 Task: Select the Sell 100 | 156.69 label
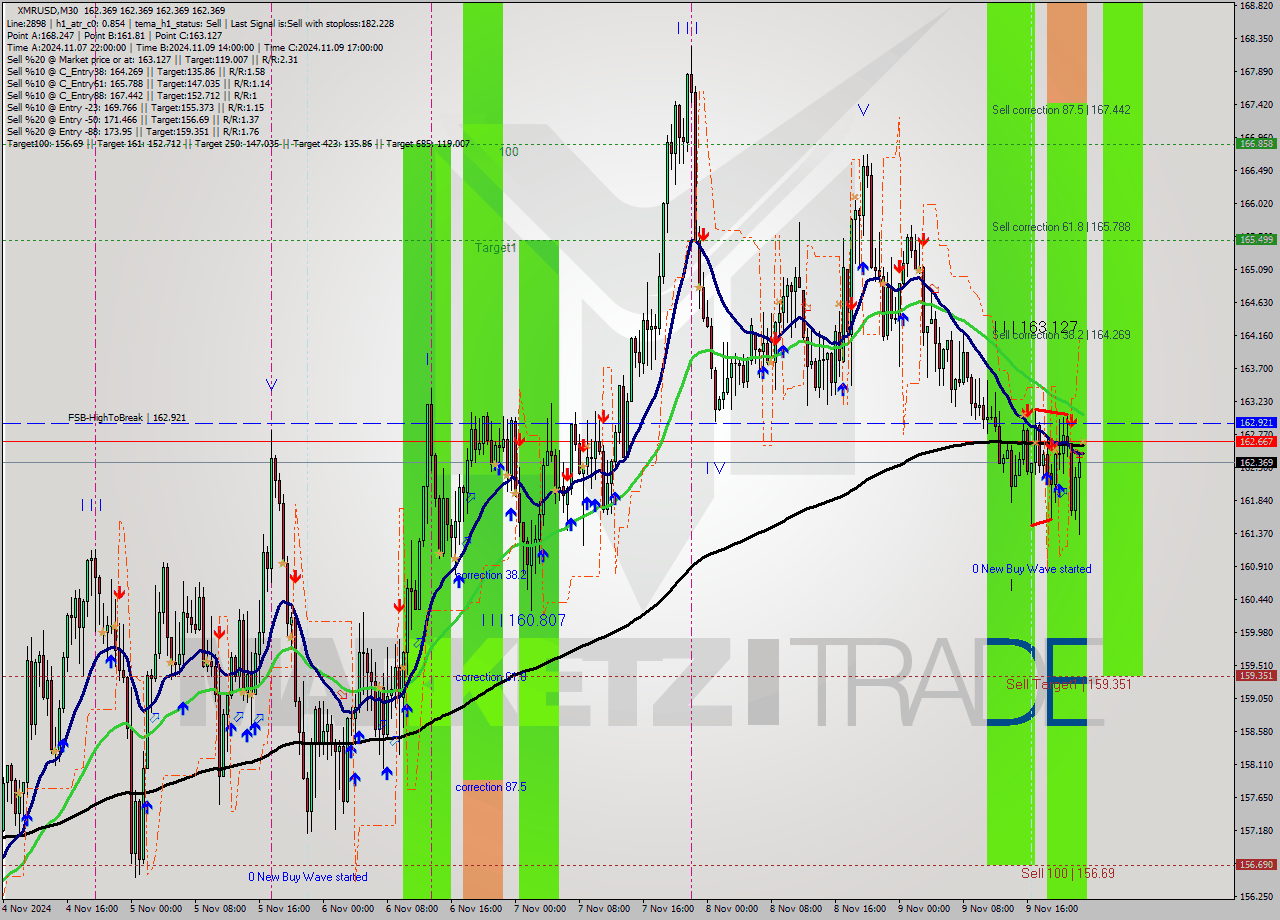[x=1067, y=873]
